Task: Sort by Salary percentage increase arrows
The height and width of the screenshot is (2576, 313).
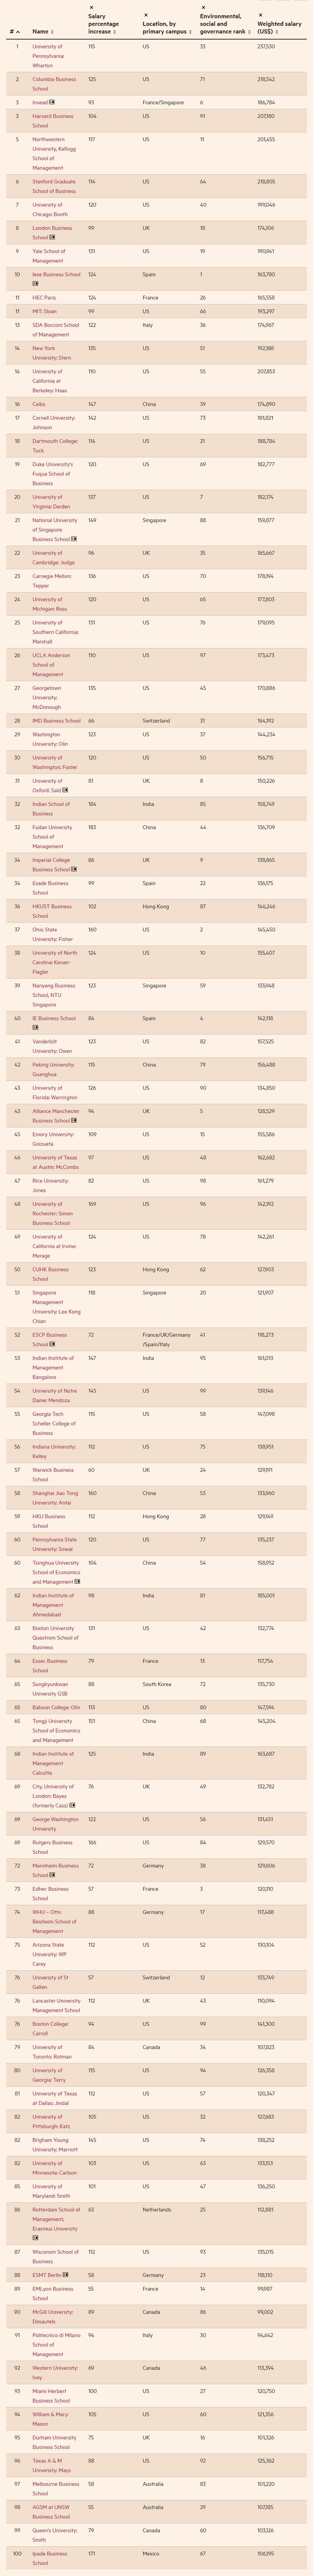Action: pos(116,32)
